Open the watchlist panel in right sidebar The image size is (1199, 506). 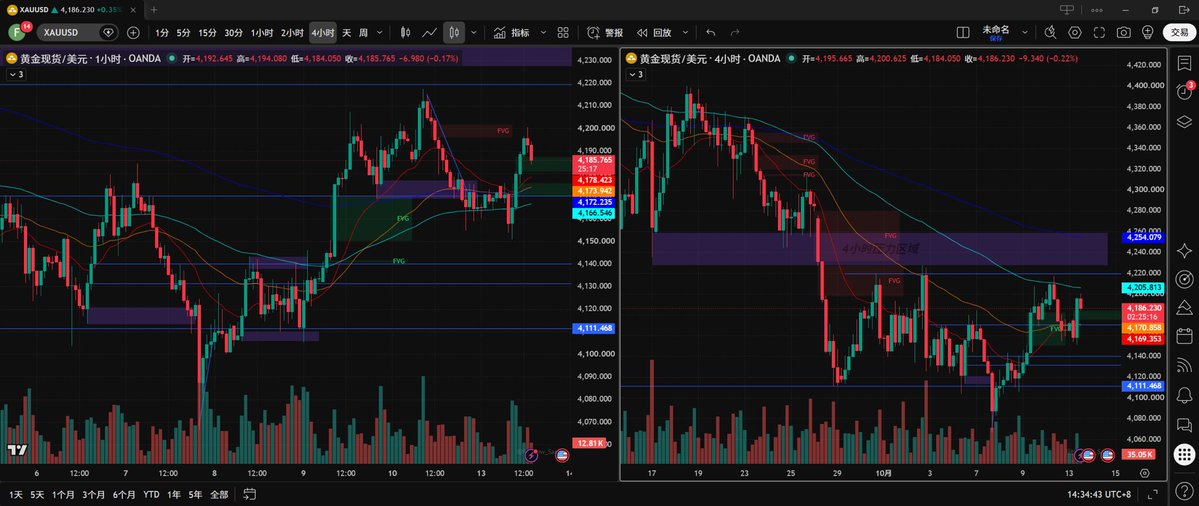[1184, 64]
